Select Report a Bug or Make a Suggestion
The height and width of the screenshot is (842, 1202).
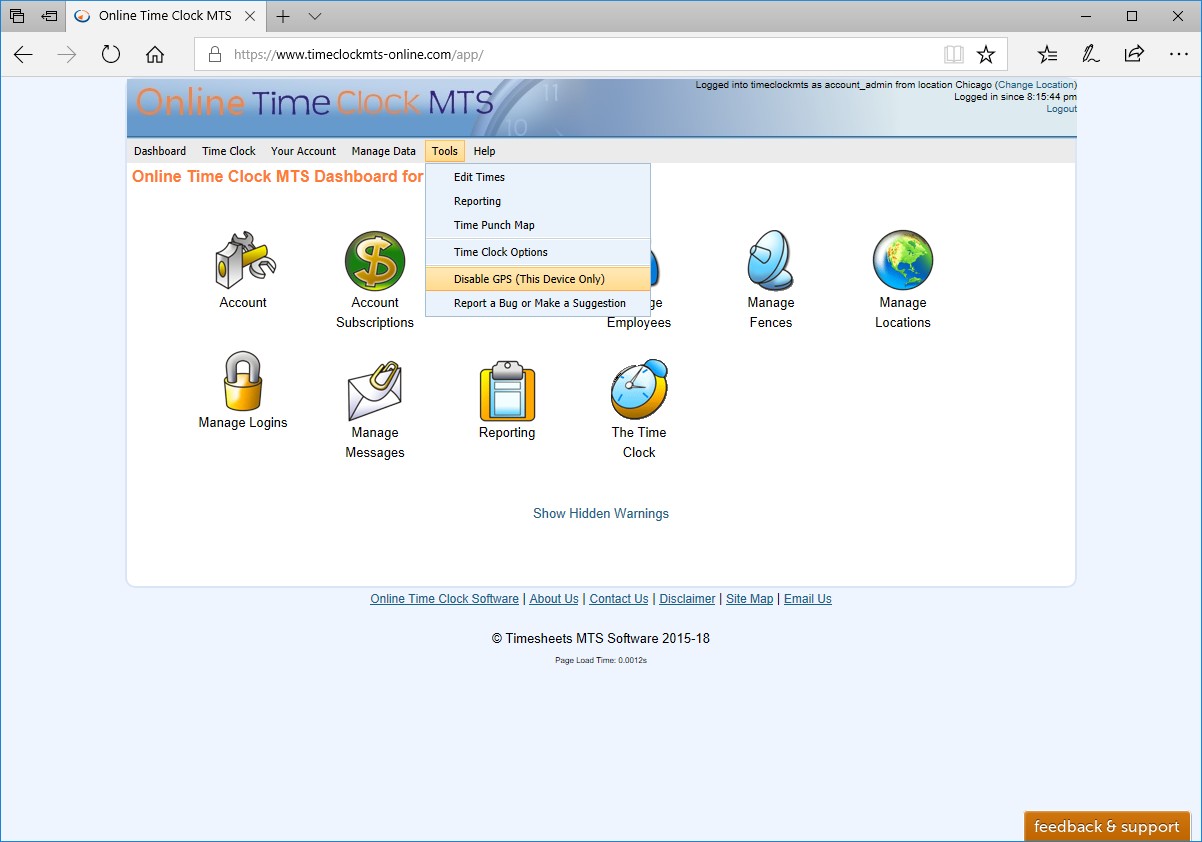point(538,303)
